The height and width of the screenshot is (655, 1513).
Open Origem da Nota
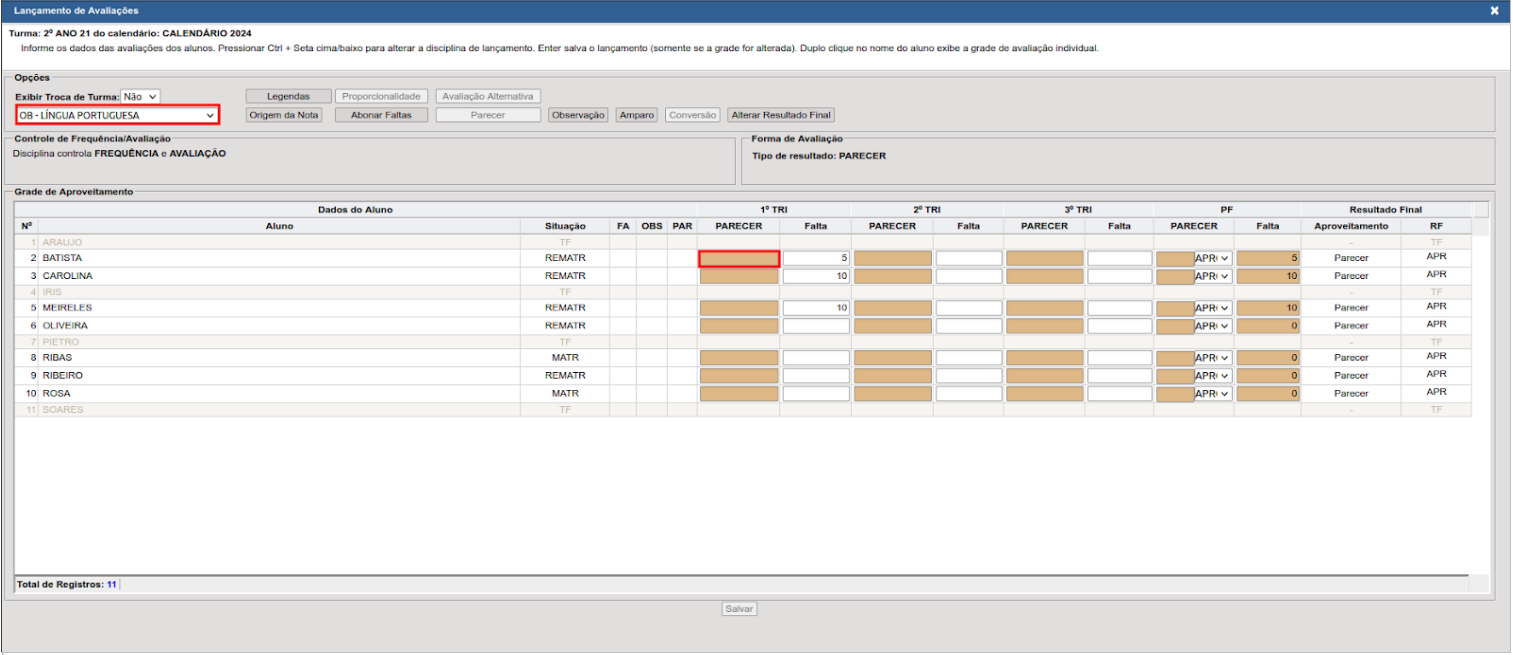point(284,115)
